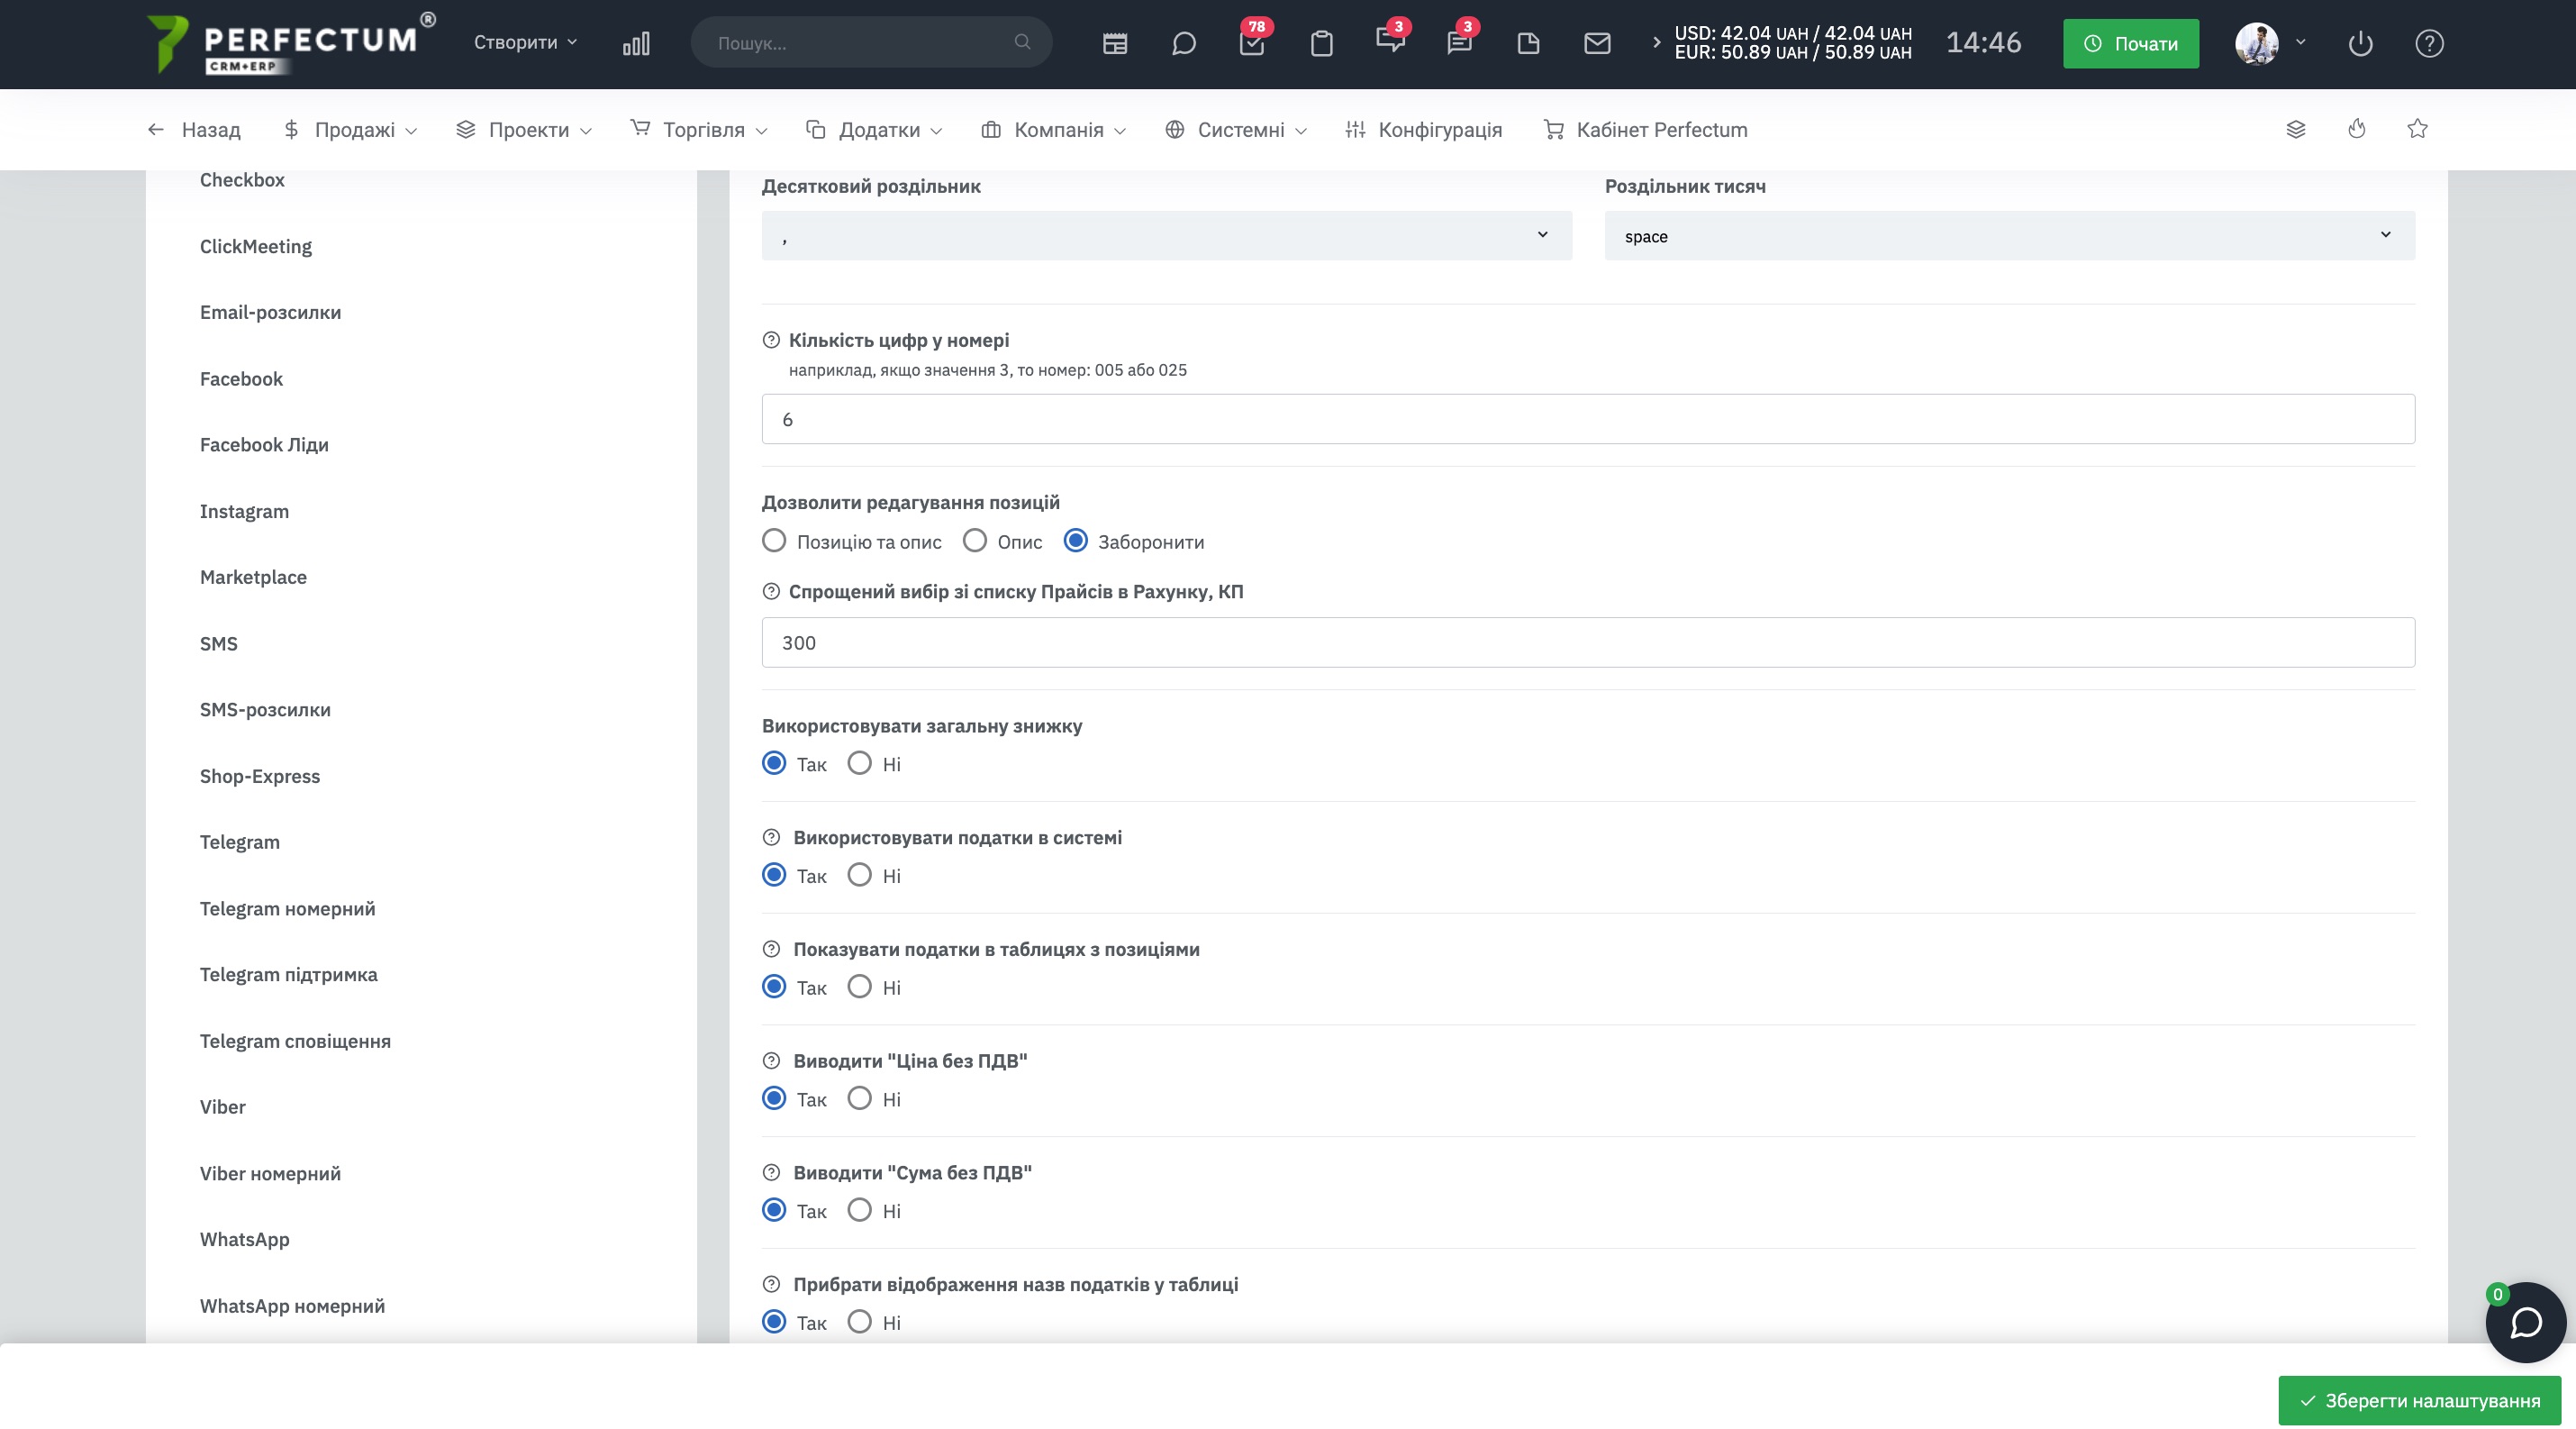2576x1429 pixels.
Task: Open the Додатки menu
Action: (x=874, y=130)
